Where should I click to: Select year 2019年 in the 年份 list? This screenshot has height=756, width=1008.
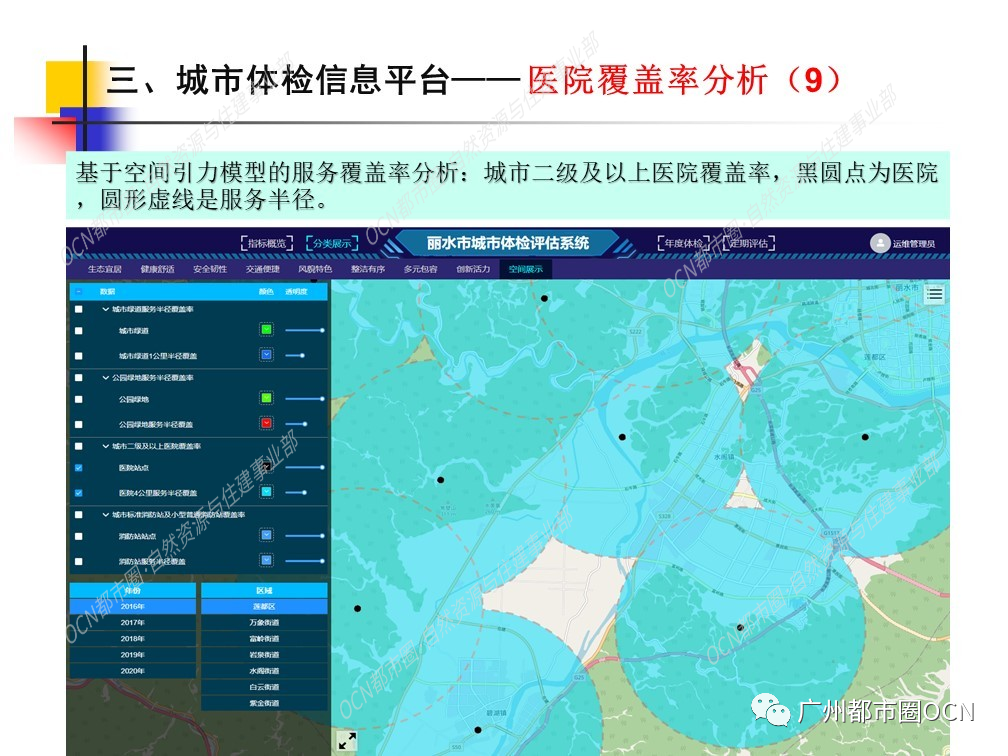pyautogui.click(x=132, y=654)
